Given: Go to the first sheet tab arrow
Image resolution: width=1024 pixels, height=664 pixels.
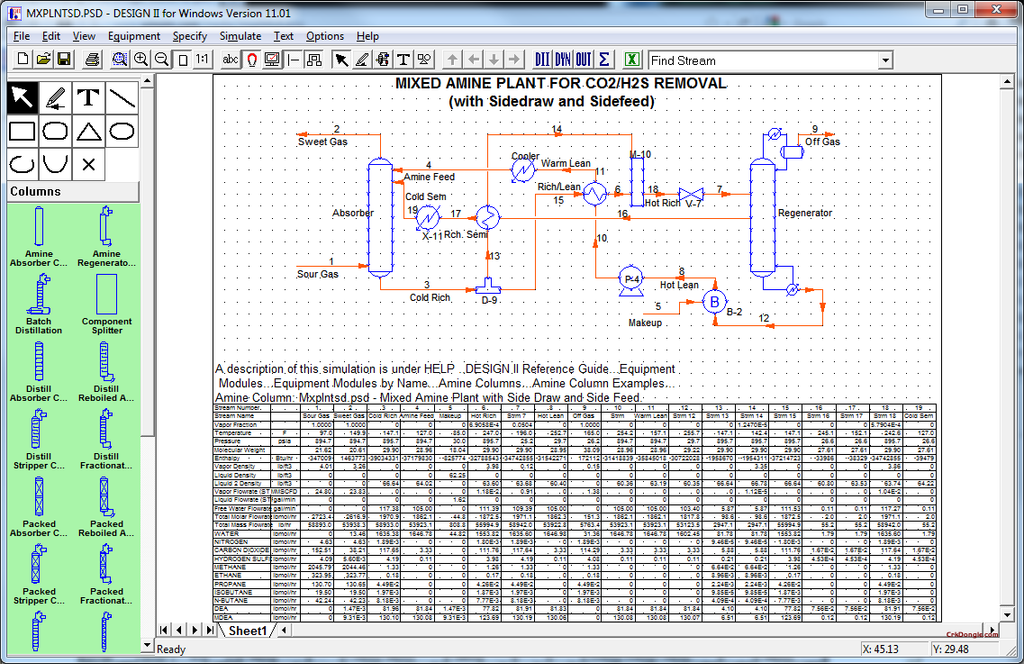Looking at the screenshot, I should click(164, 630).
